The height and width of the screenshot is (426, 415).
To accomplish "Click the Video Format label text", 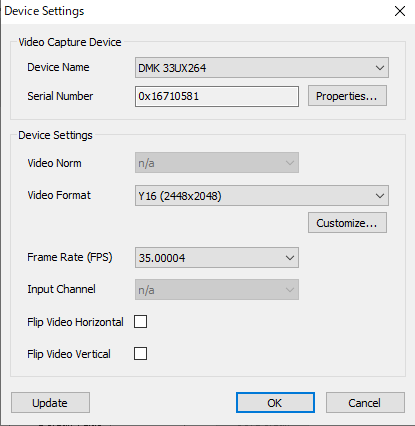I will coord(59,195).
